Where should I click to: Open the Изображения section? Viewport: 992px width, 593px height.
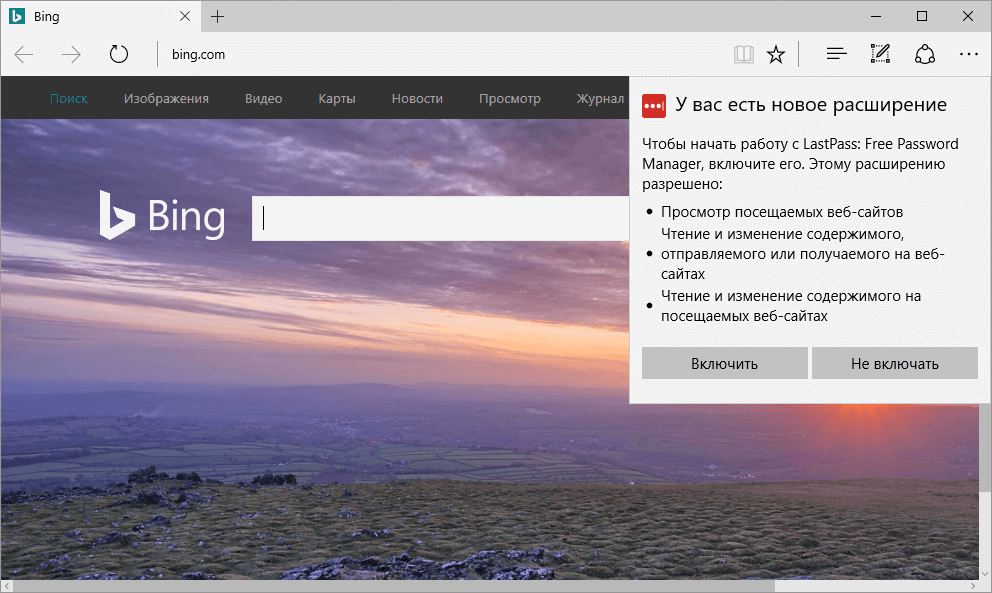point(165,98)
